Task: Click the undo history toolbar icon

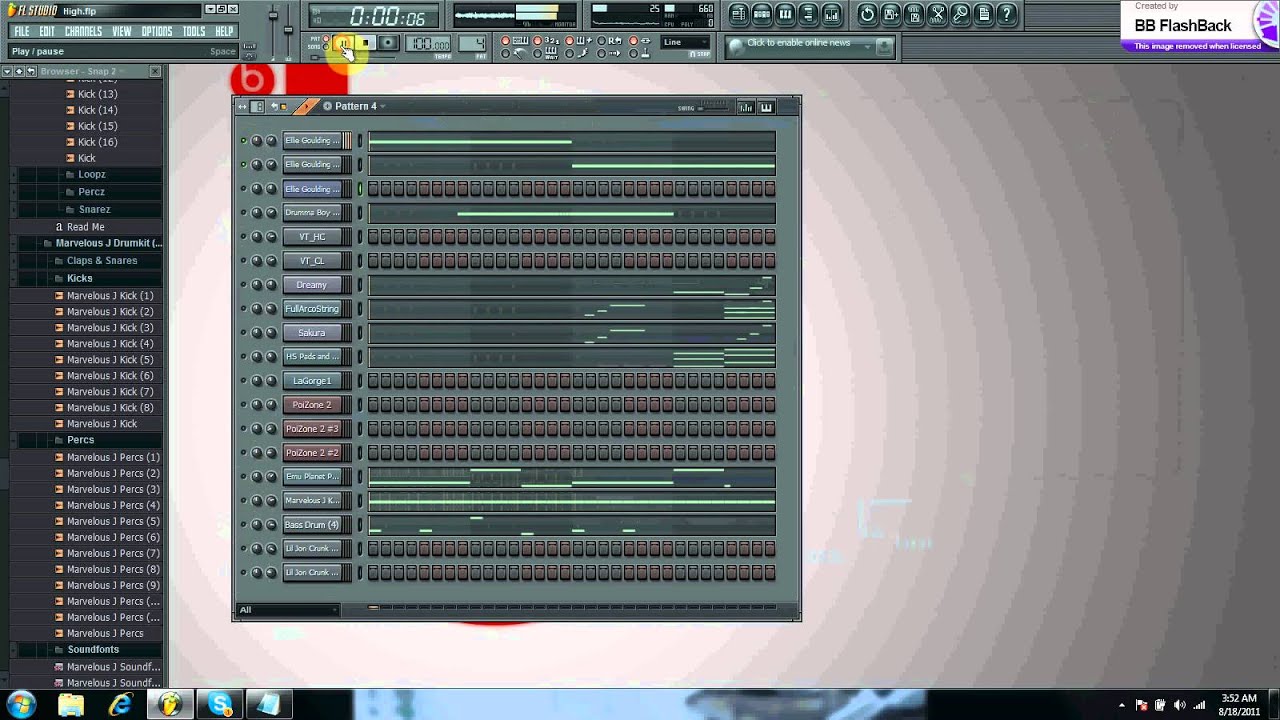Action: coord(867,14)
